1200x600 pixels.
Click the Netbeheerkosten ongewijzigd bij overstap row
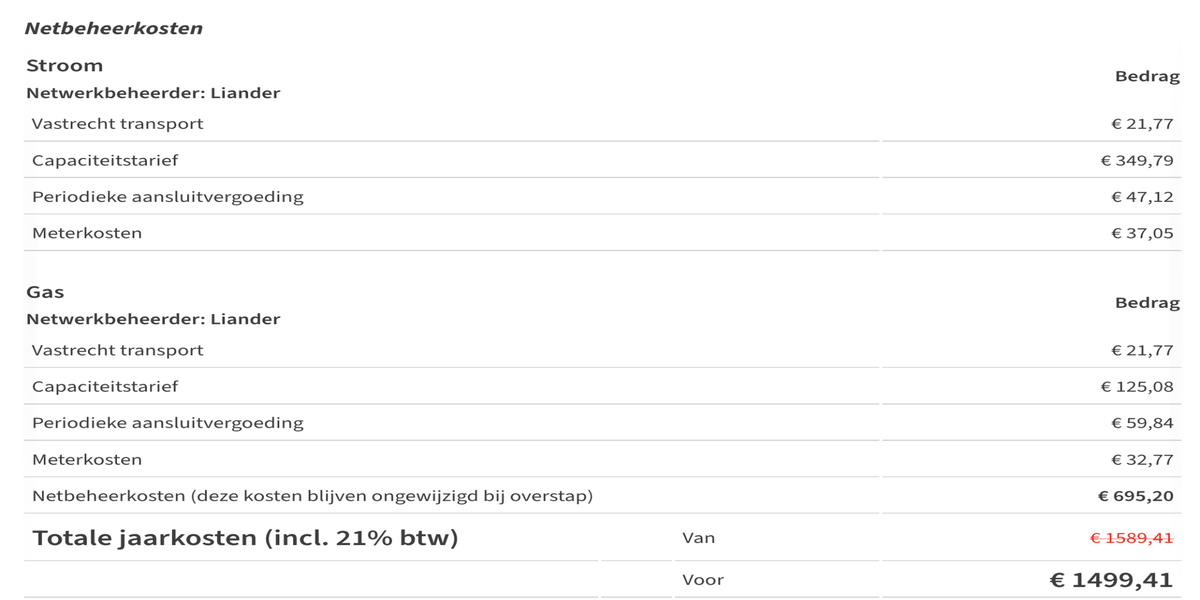click(x=312, y=496)
